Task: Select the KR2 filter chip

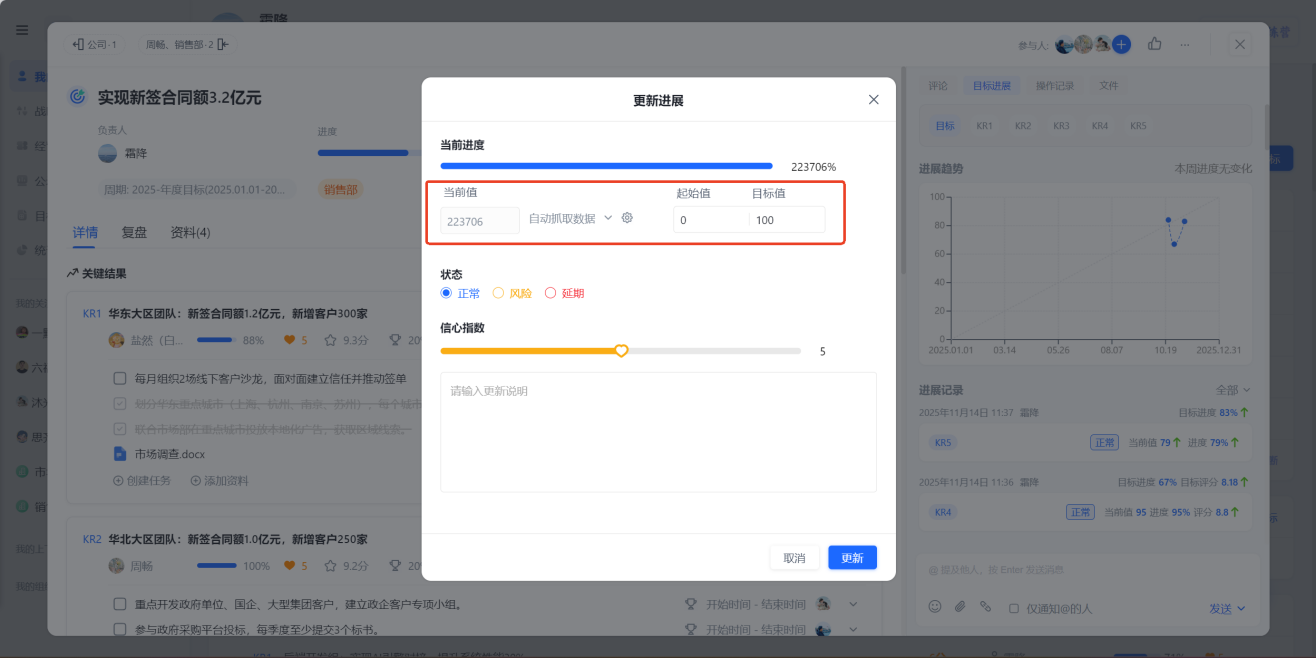Action: click(x=1023, y=126)
